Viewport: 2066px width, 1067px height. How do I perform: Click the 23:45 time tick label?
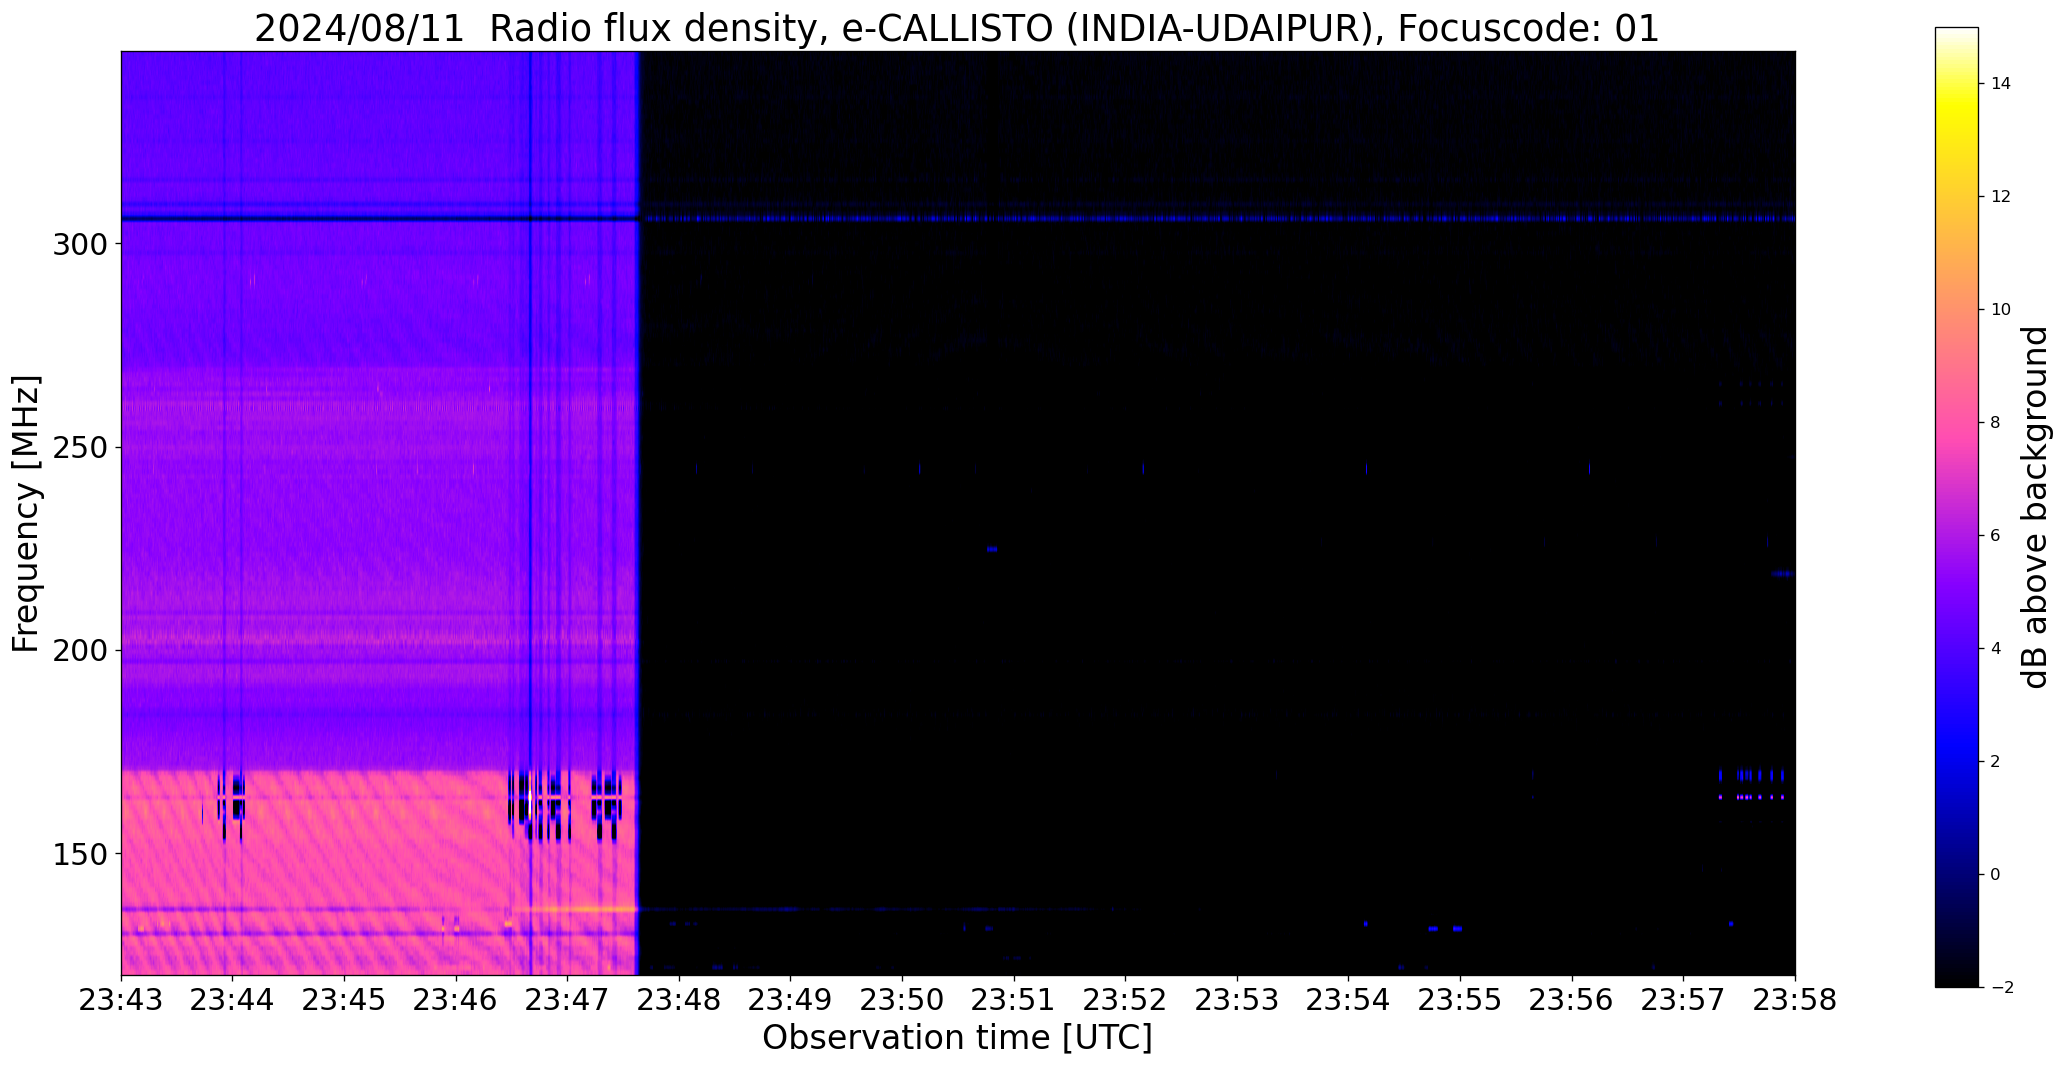345,1000
